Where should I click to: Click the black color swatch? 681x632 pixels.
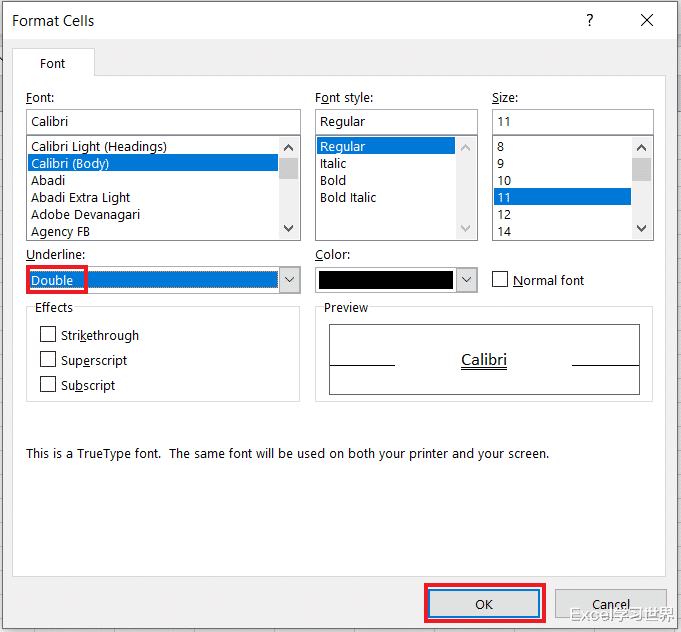[x=387, y=281]
